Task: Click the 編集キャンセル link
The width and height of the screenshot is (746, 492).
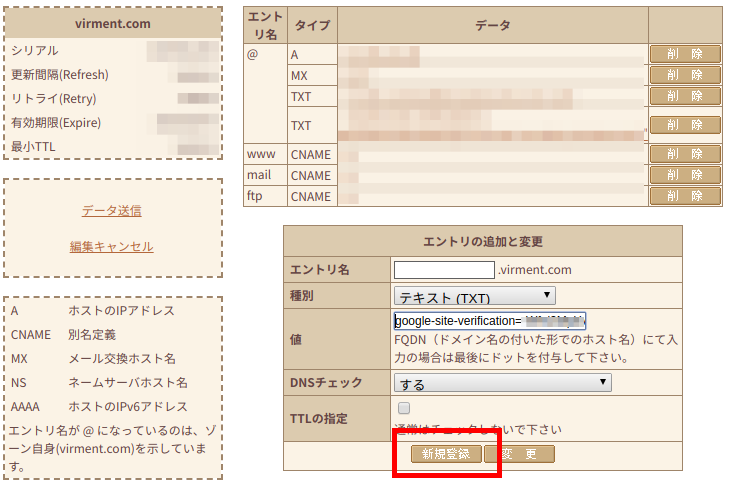Action: [111, 247]
